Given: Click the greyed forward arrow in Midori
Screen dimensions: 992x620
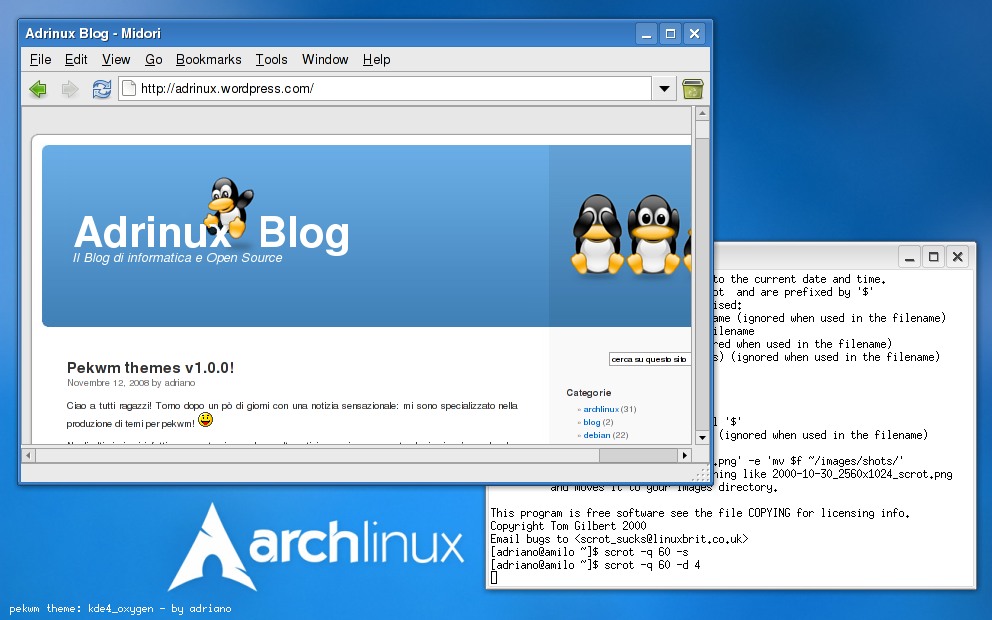Looking at the screenshot, I should (x=70, y=89).
